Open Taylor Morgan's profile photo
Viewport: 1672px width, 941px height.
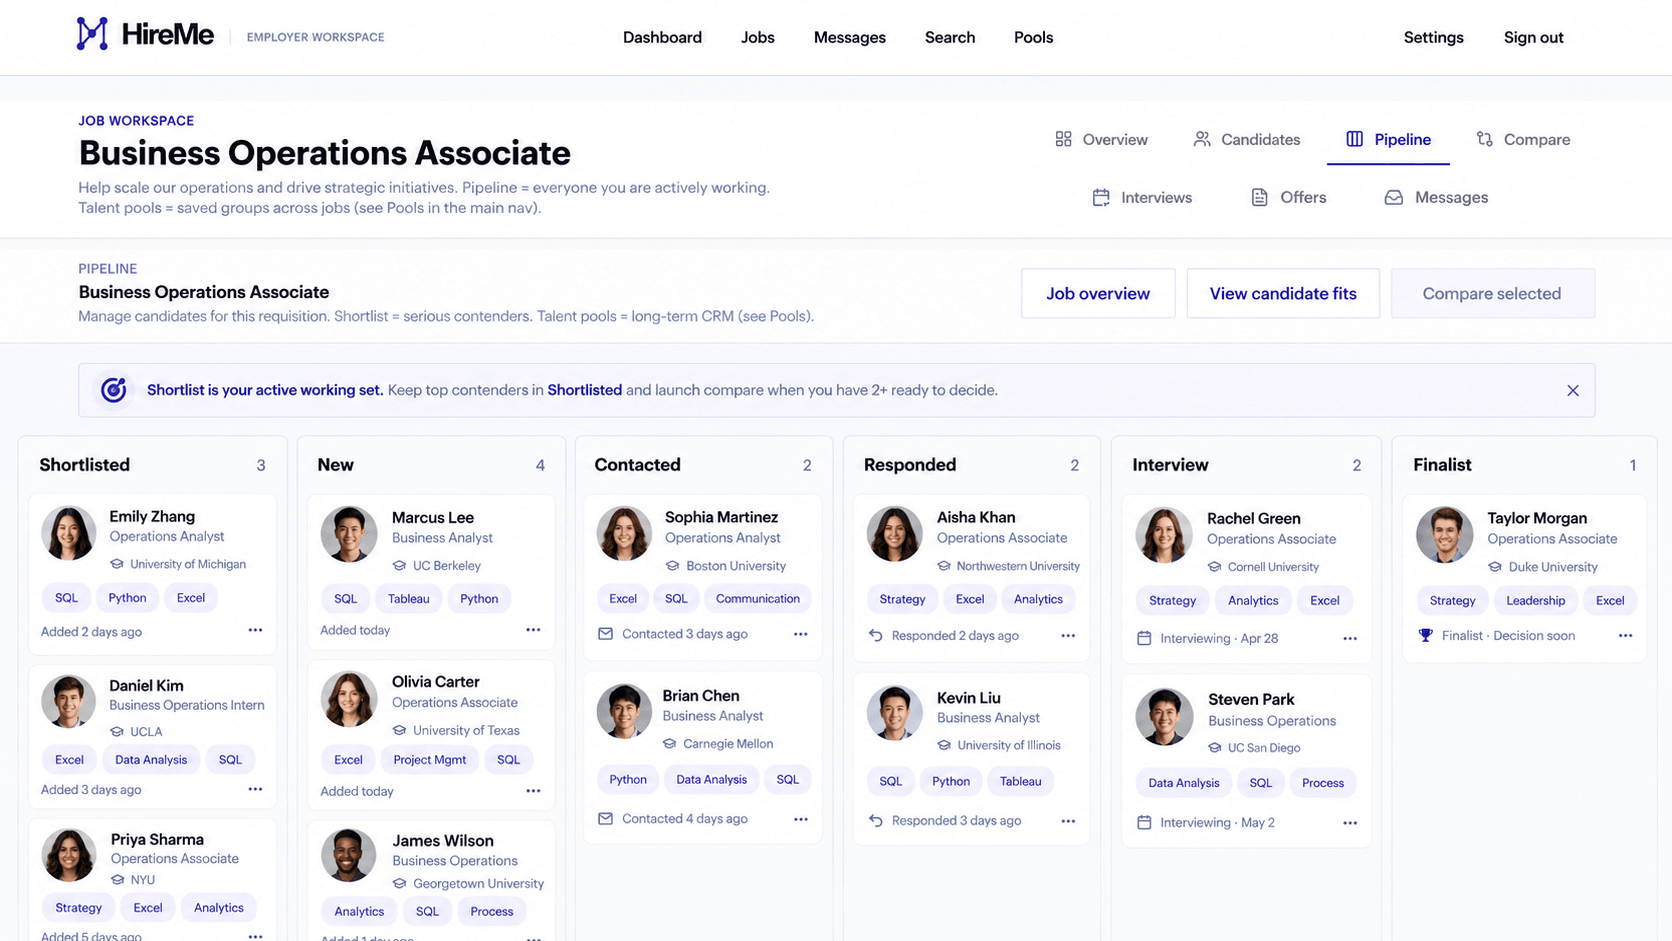pos(1444,535)
